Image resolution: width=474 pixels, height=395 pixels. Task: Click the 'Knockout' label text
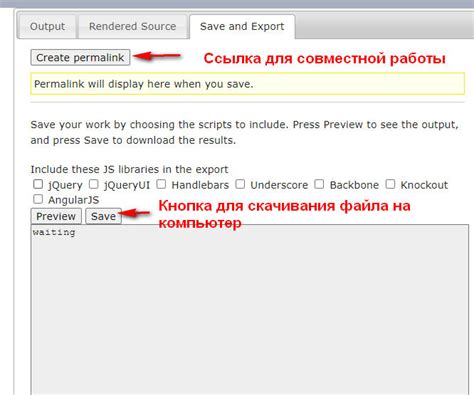pos(424,185)
